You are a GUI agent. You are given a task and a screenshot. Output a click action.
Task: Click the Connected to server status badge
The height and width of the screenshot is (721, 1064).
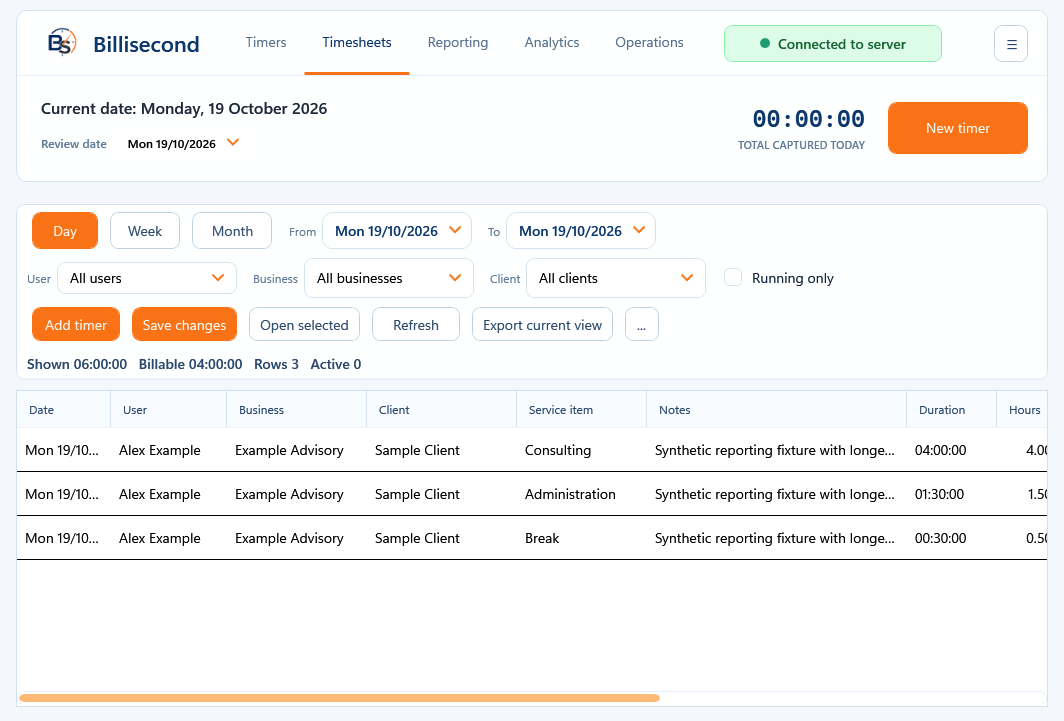click(x=833, y=43)
